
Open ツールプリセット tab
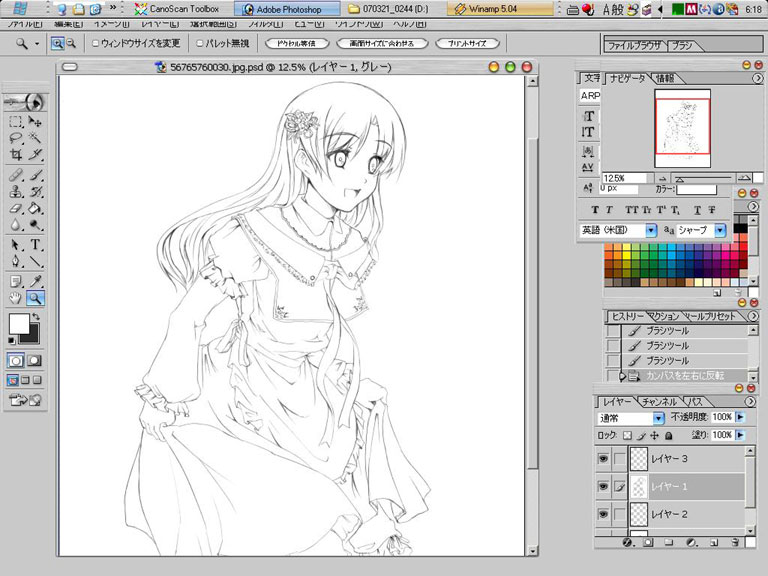coord(711,317)
